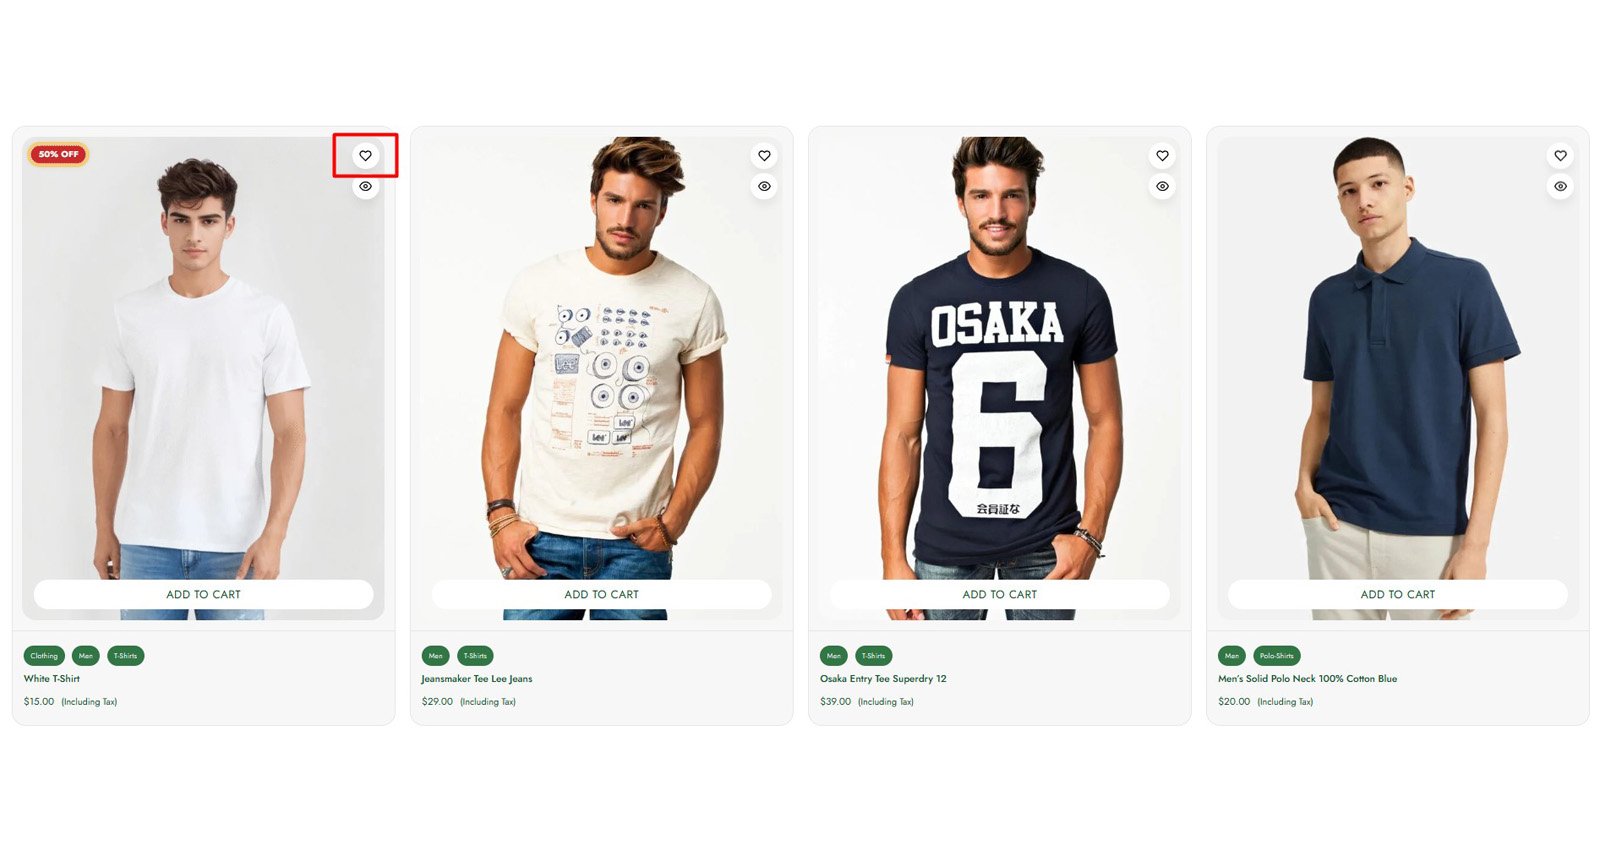Add White T-Shirt to cart
Viewport: 1600px width, 850px height.
(x=203, y=594)
